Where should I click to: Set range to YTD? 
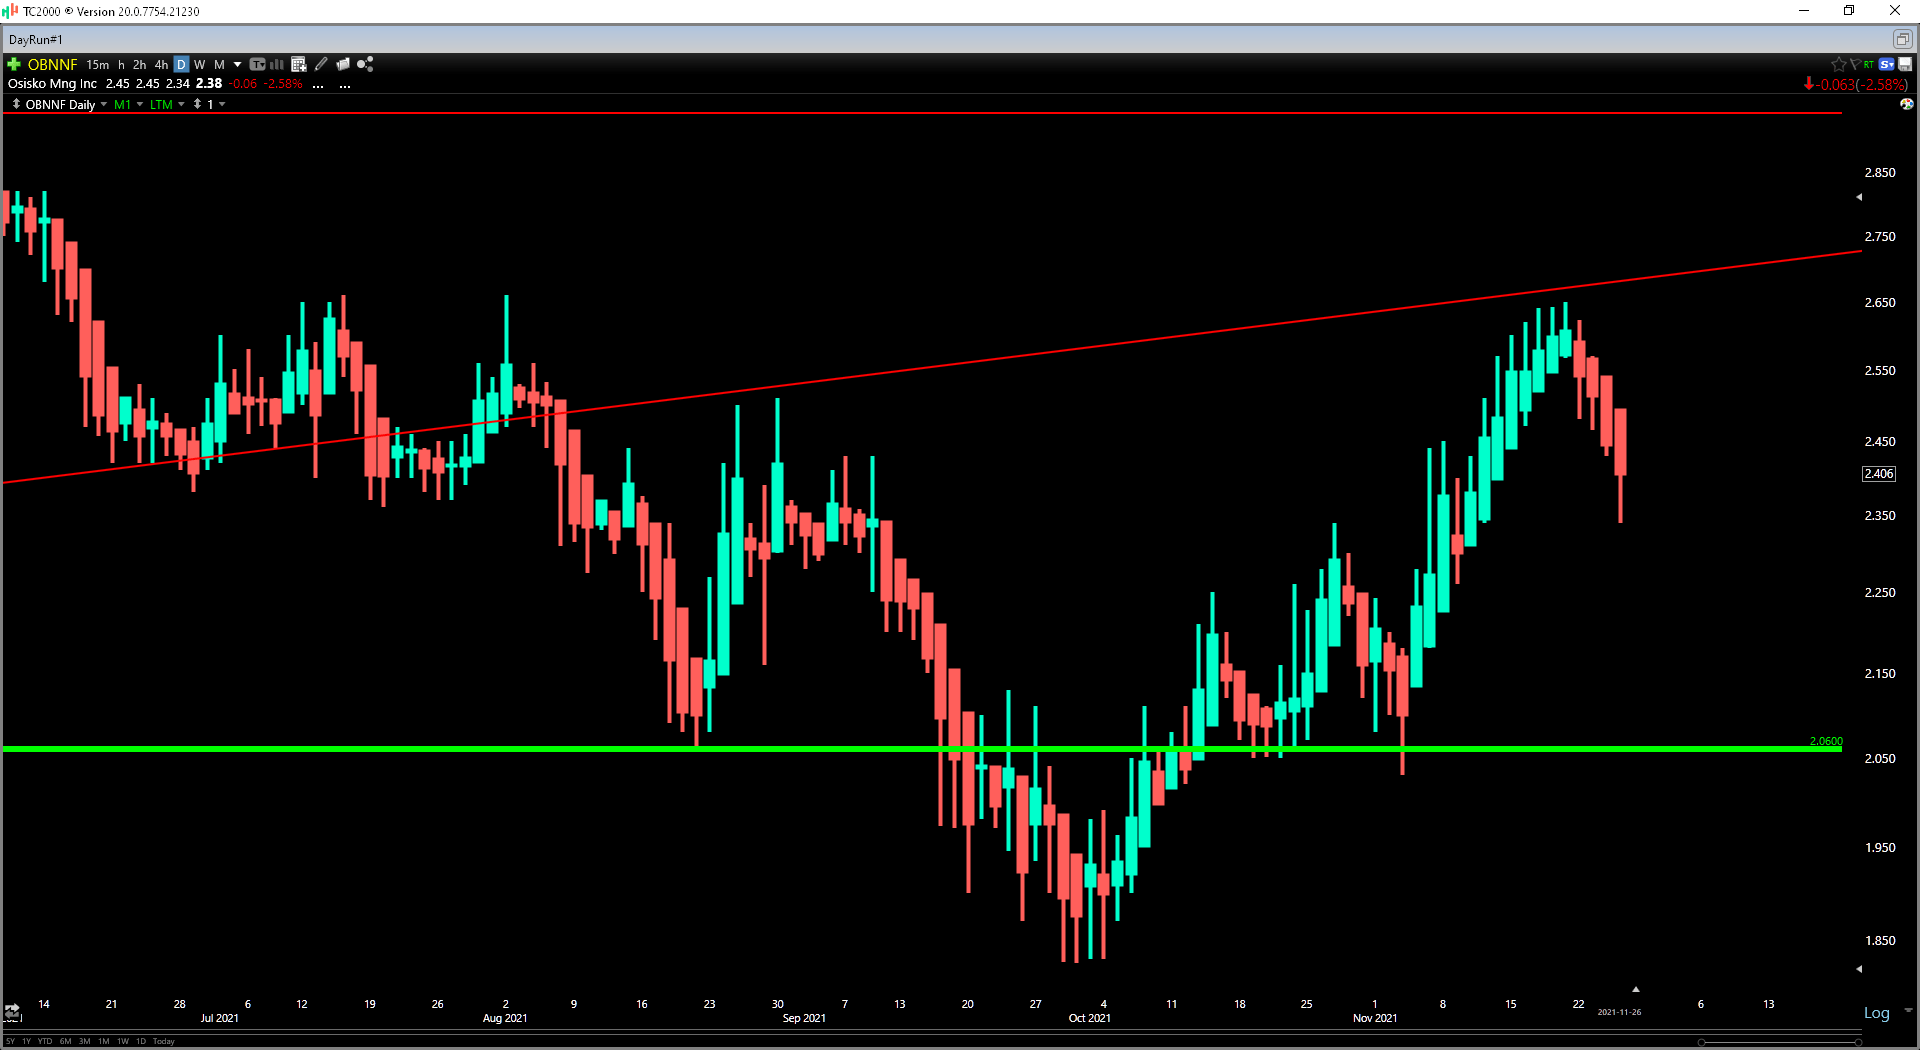click(45, 1041)
